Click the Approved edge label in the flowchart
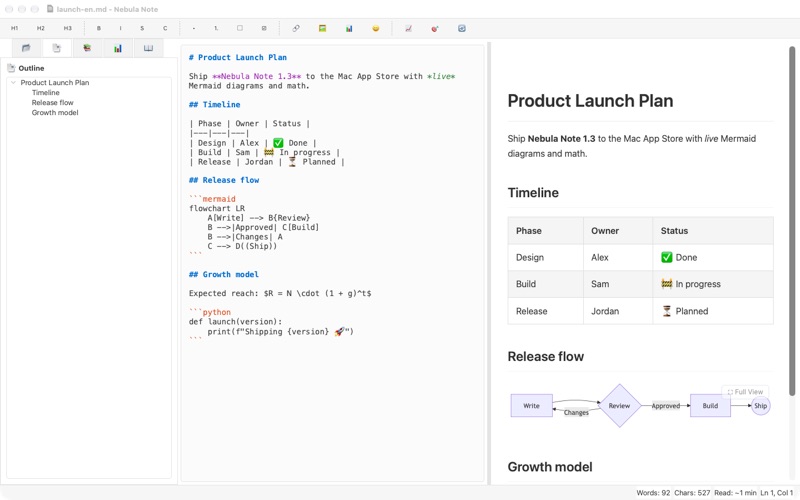The image size is (800, 500). [x=666, y=406]
